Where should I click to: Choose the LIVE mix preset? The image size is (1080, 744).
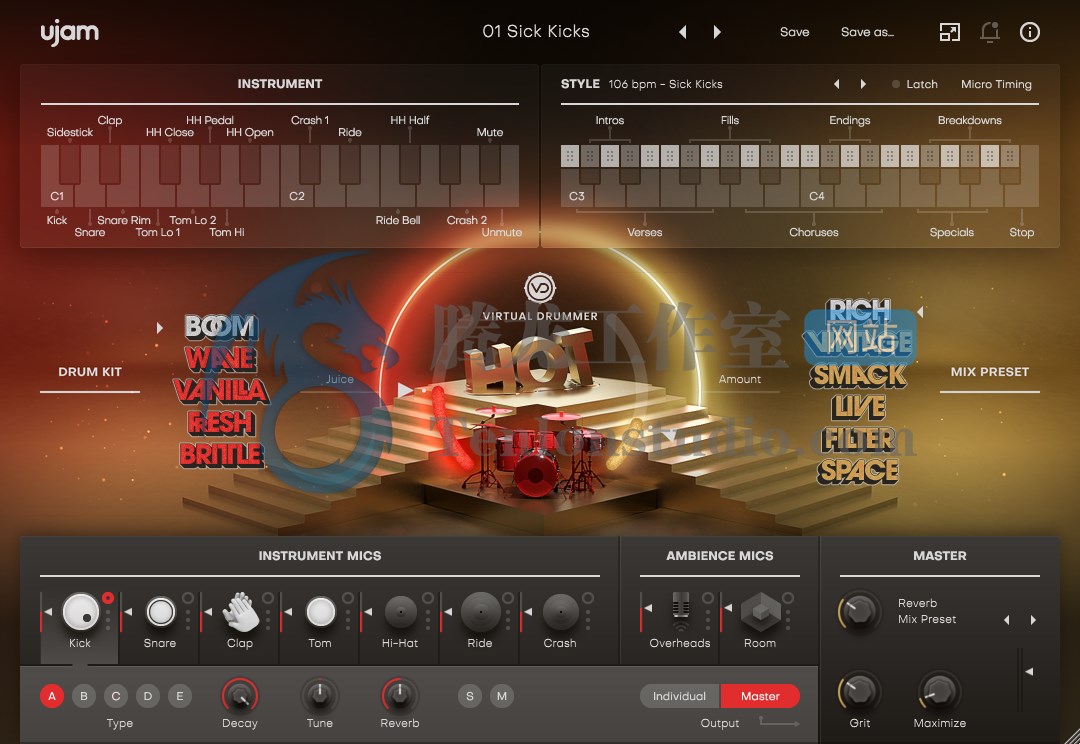[858, 407]
